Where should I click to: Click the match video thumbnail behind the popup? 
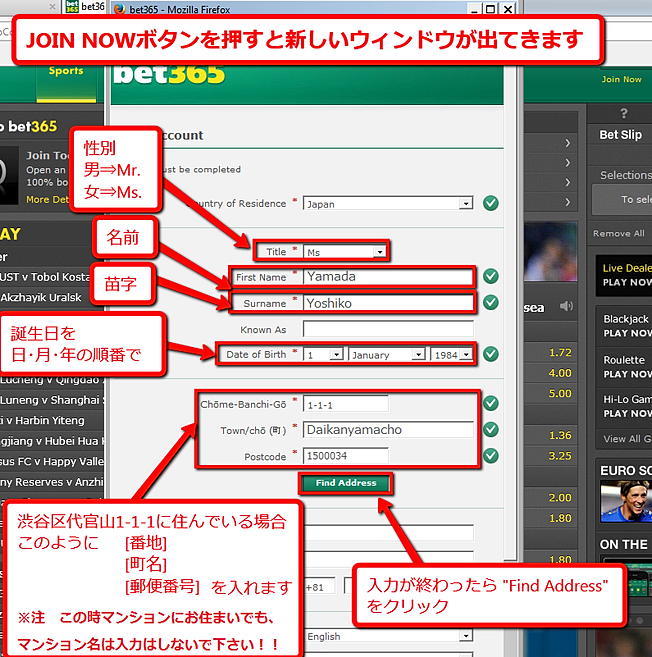(x=550, y=251)
